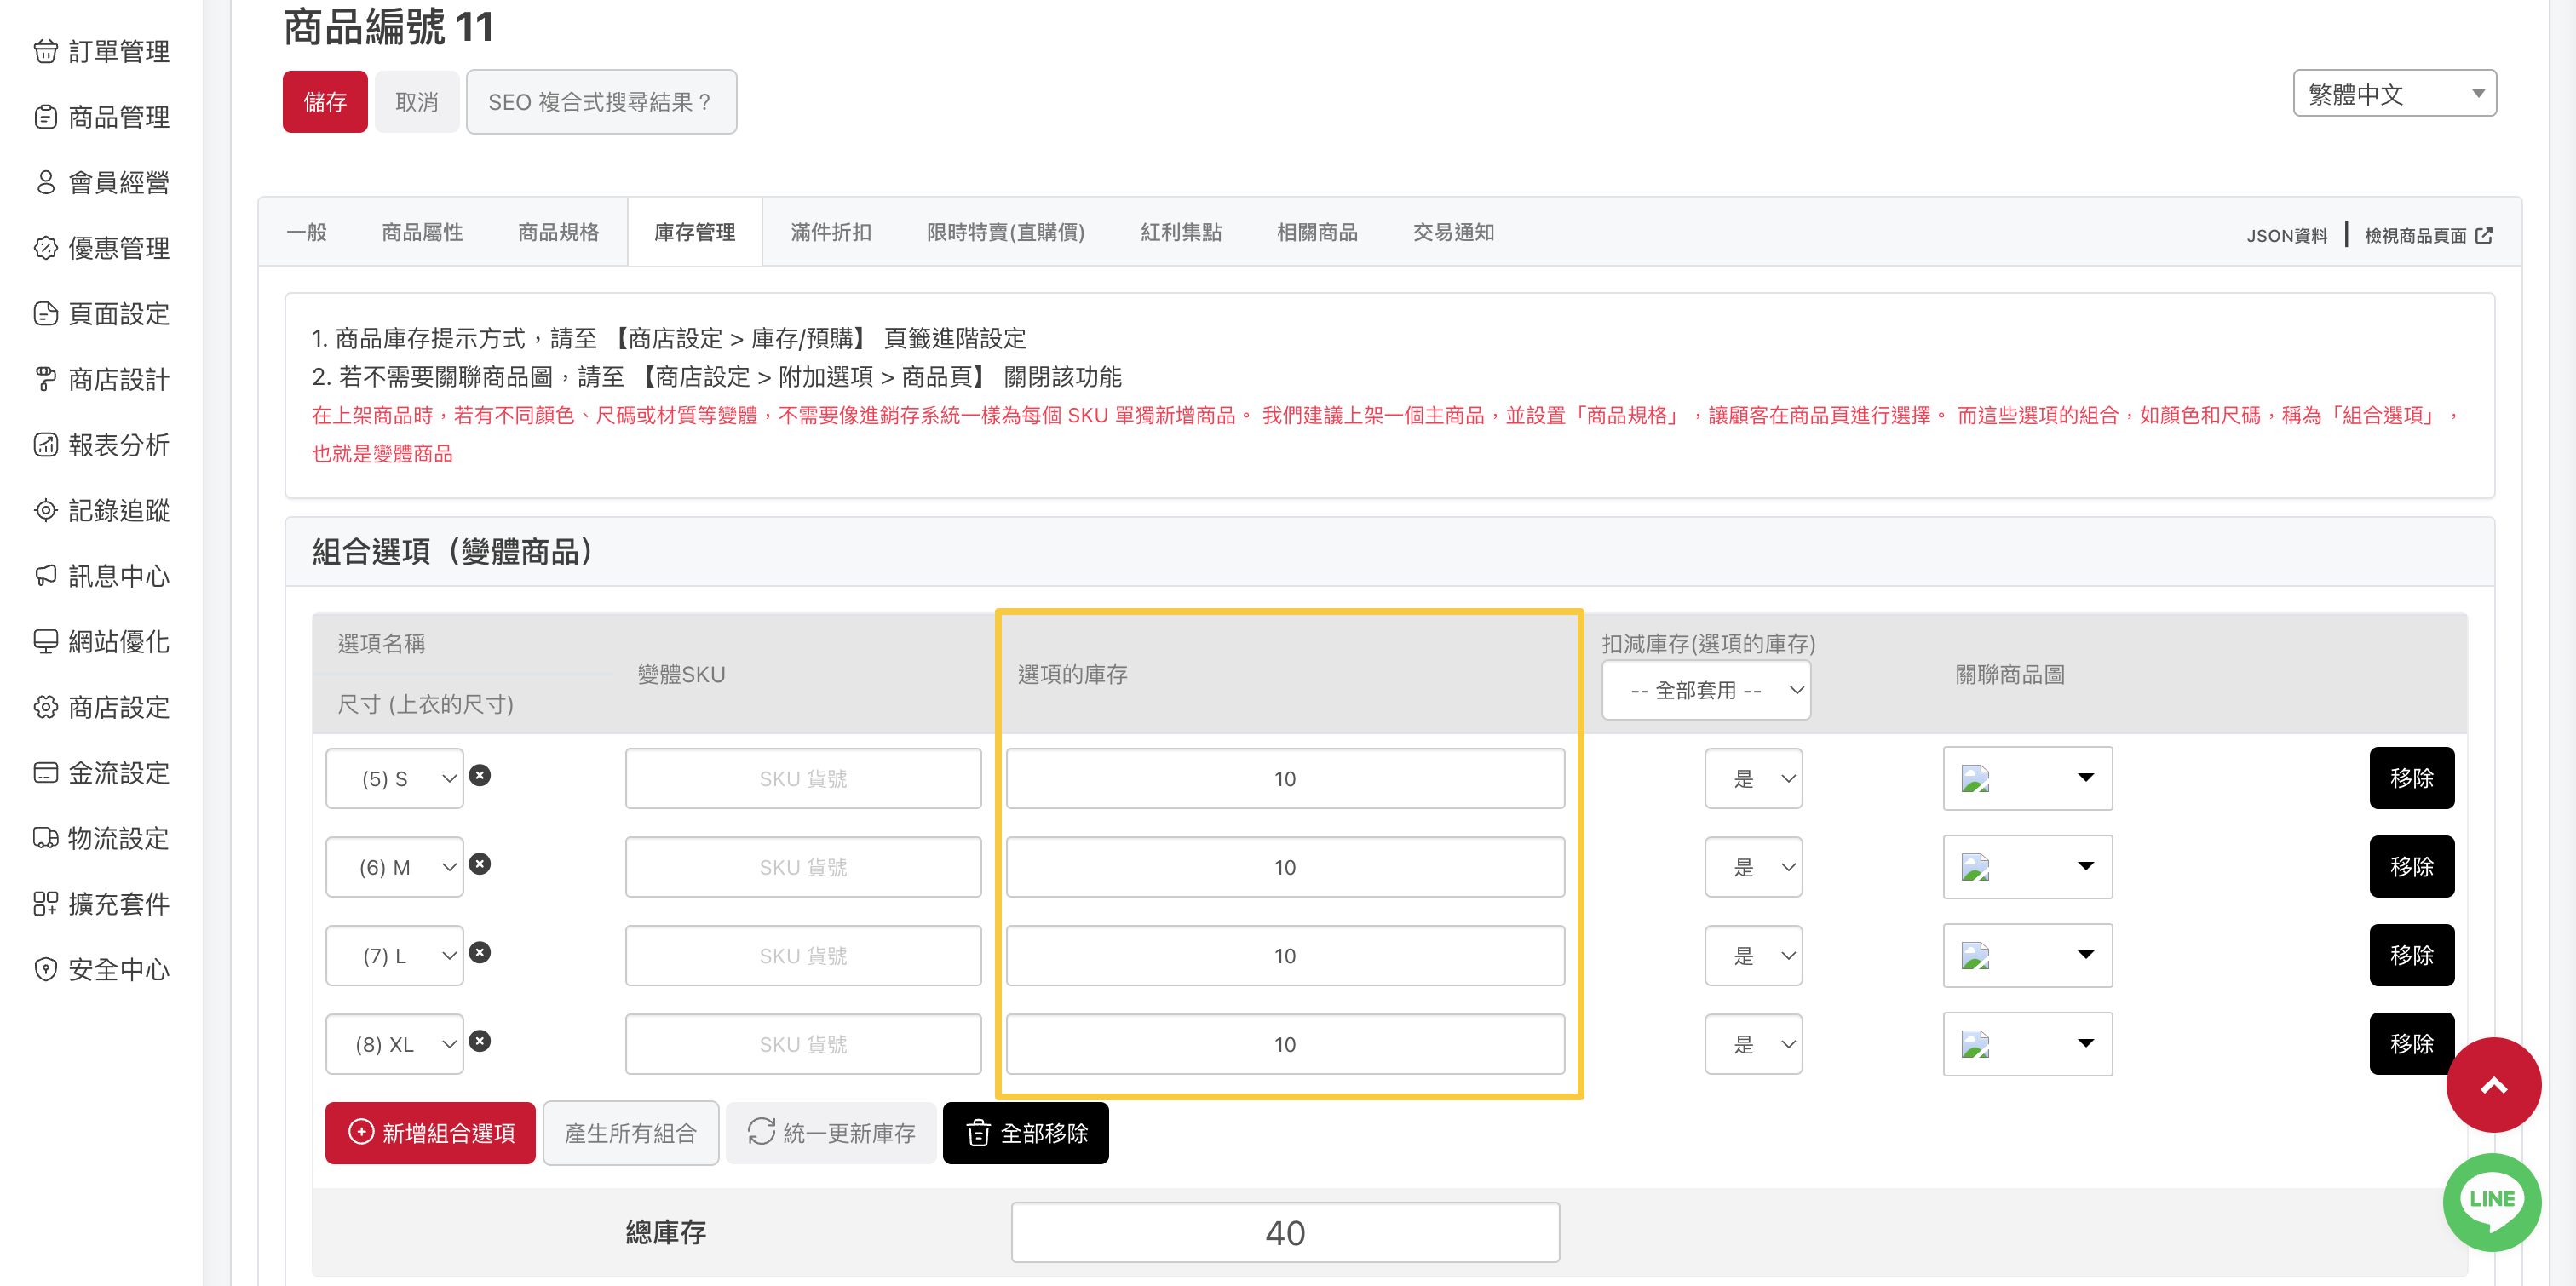Click 全部移除 trash button

[1025, 1132]
